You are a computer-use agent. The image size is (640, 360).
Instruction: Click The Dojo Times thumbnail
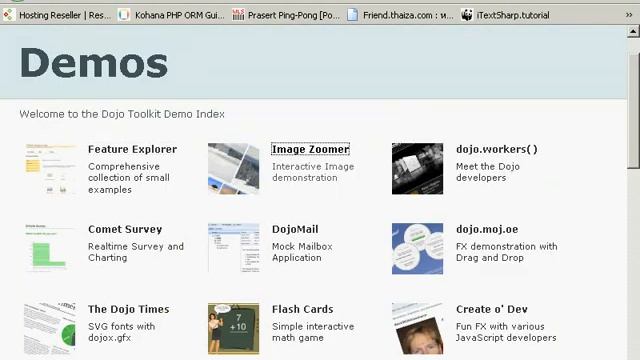point(50,329)
